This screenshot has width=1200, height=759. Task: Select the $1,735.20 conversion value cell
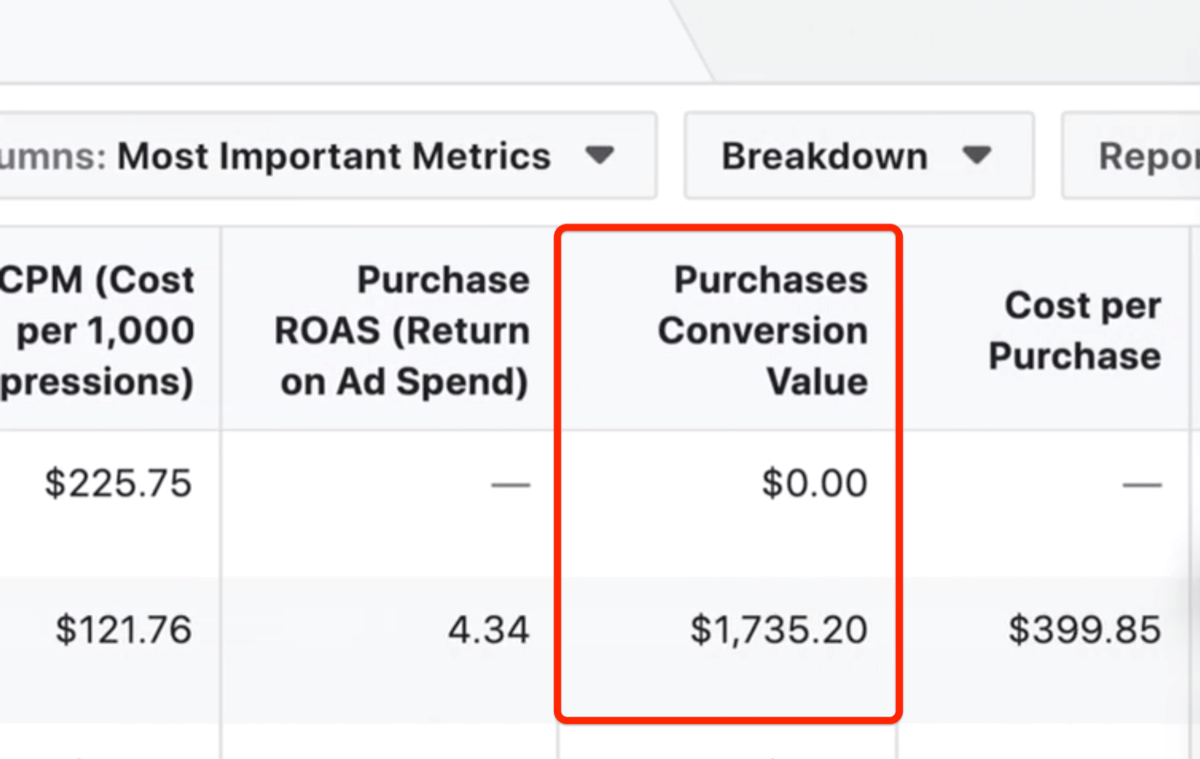click(779, 630)
